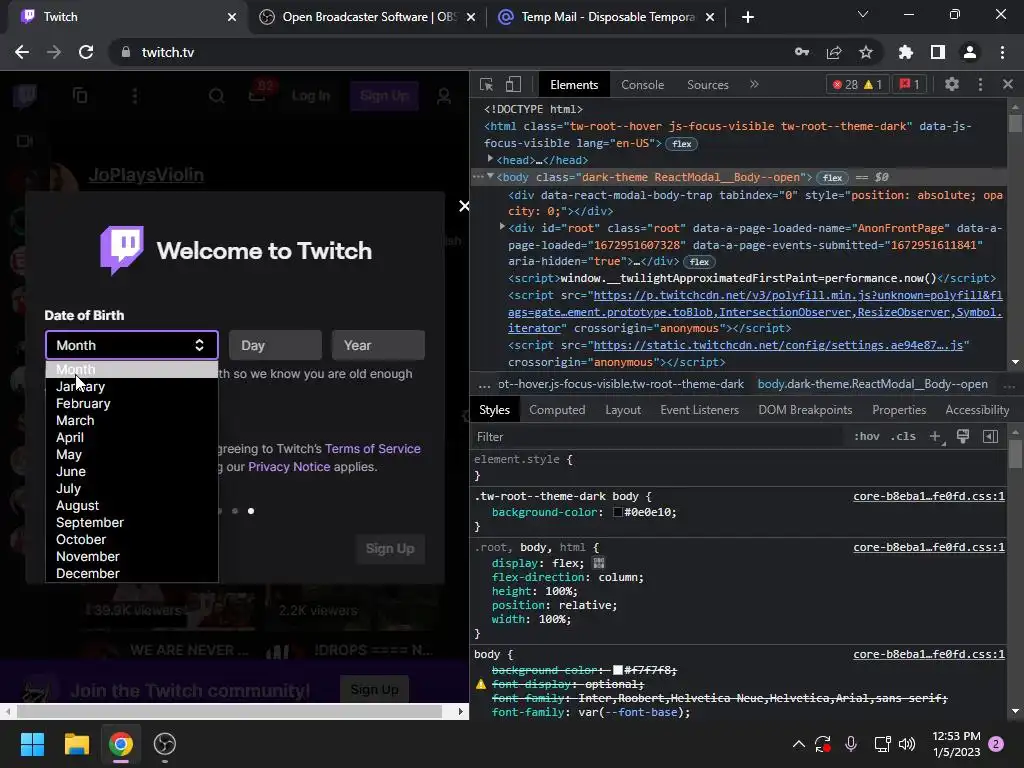1024x768 pixels.
Task: Click the Day input field
Action: pos(275,345)
